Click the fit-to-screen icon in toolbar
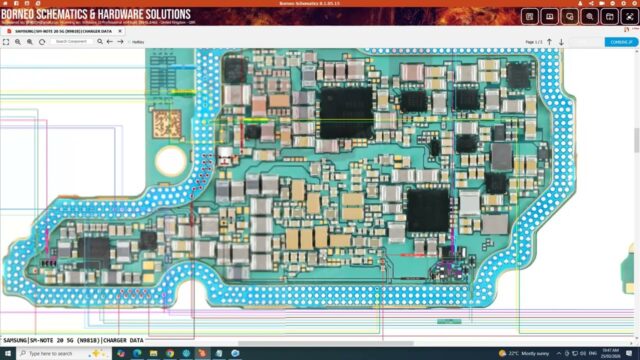640x360 pixels. (x=6, y=42)
